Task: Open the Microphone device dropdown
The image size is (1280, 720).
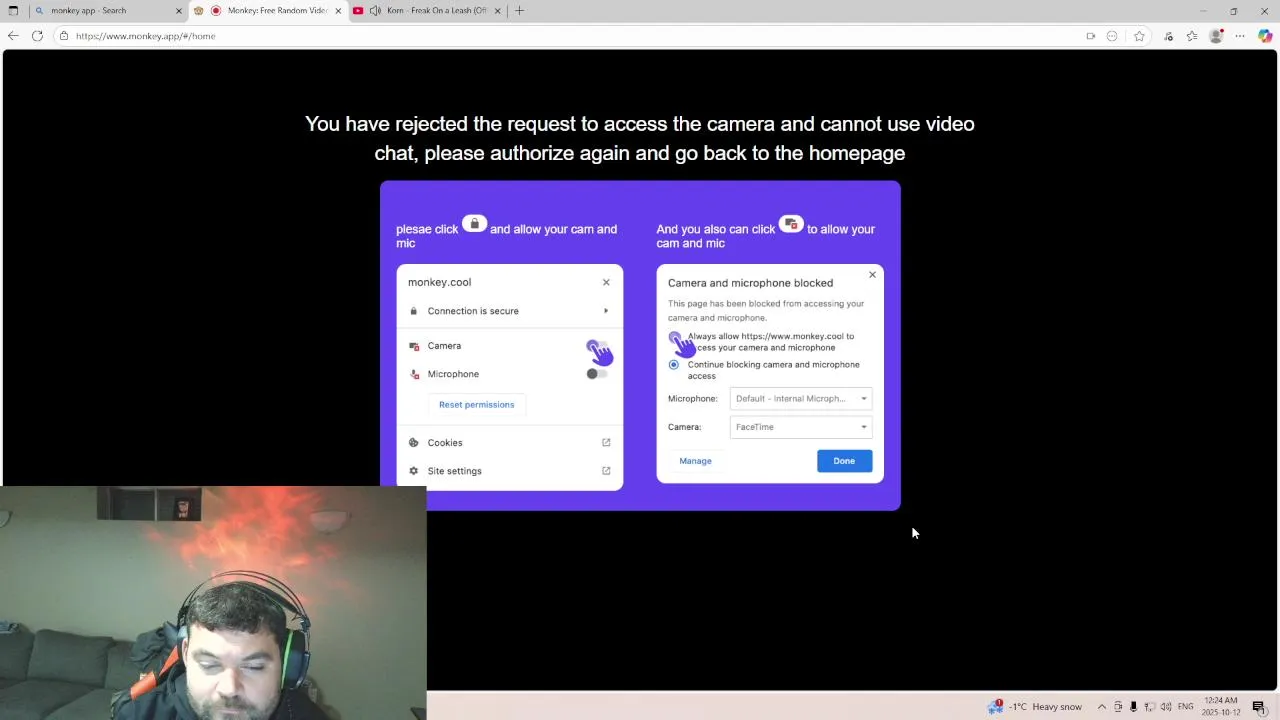Action: 801,399
